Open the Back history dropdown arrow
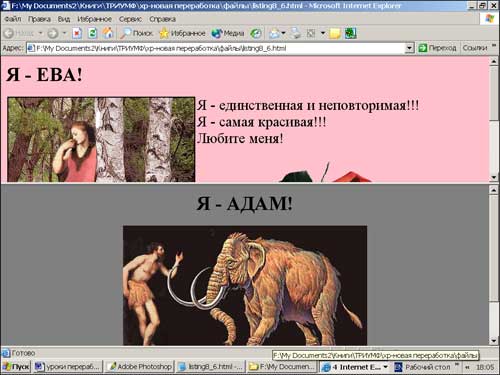 click(x=40, y=33)
